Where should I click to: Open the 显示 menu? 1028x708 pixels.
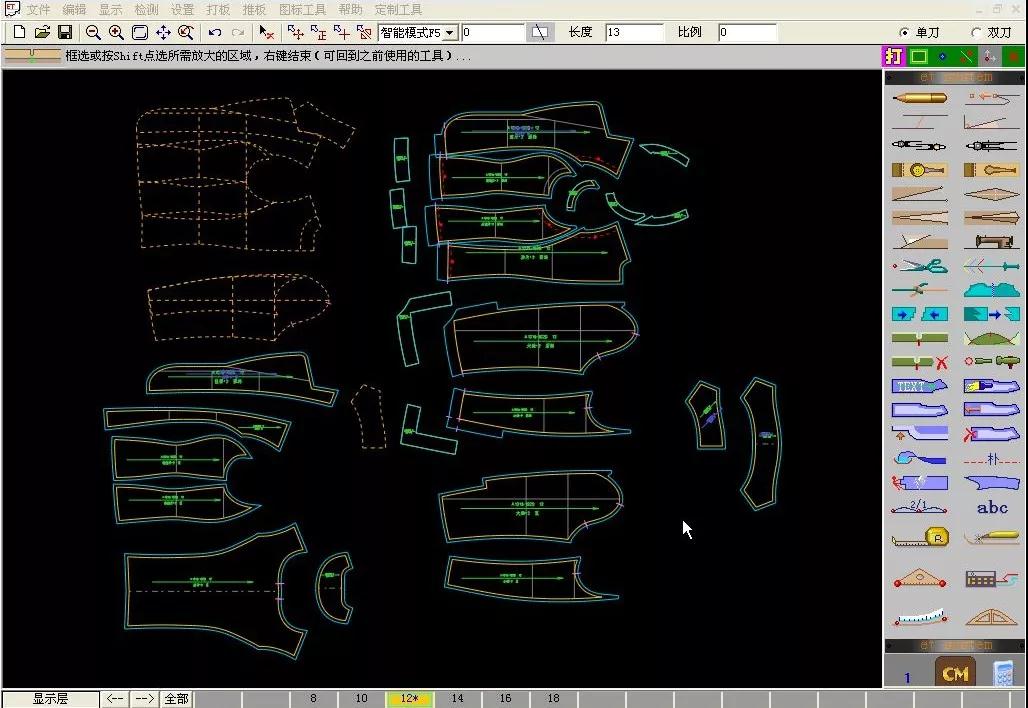click(110, 9)
